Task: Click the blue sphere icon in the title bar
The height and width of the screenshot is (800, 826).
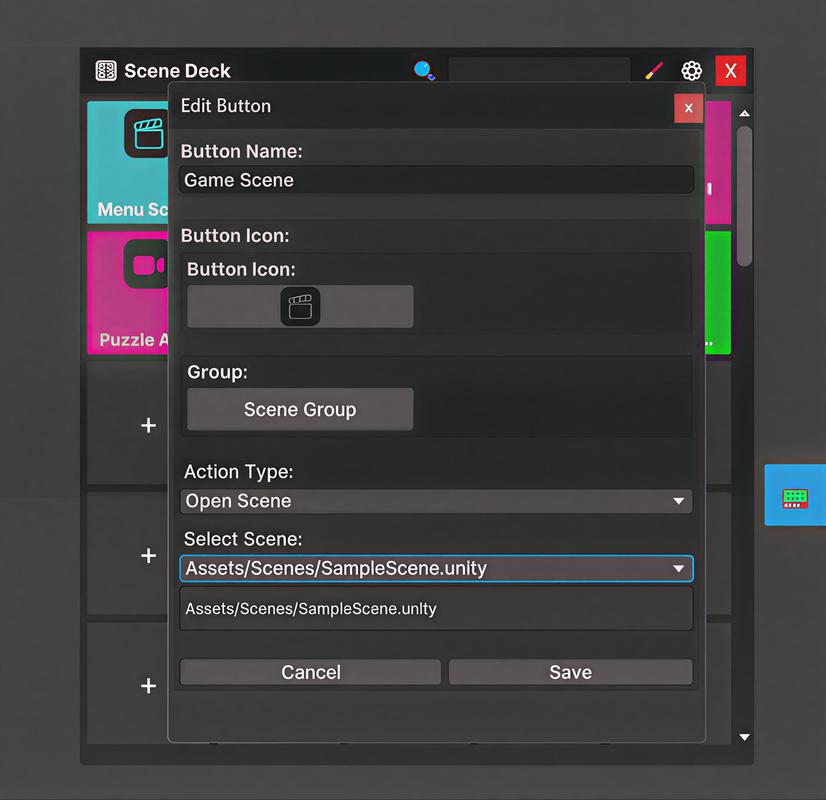Action: pos(423,69)
